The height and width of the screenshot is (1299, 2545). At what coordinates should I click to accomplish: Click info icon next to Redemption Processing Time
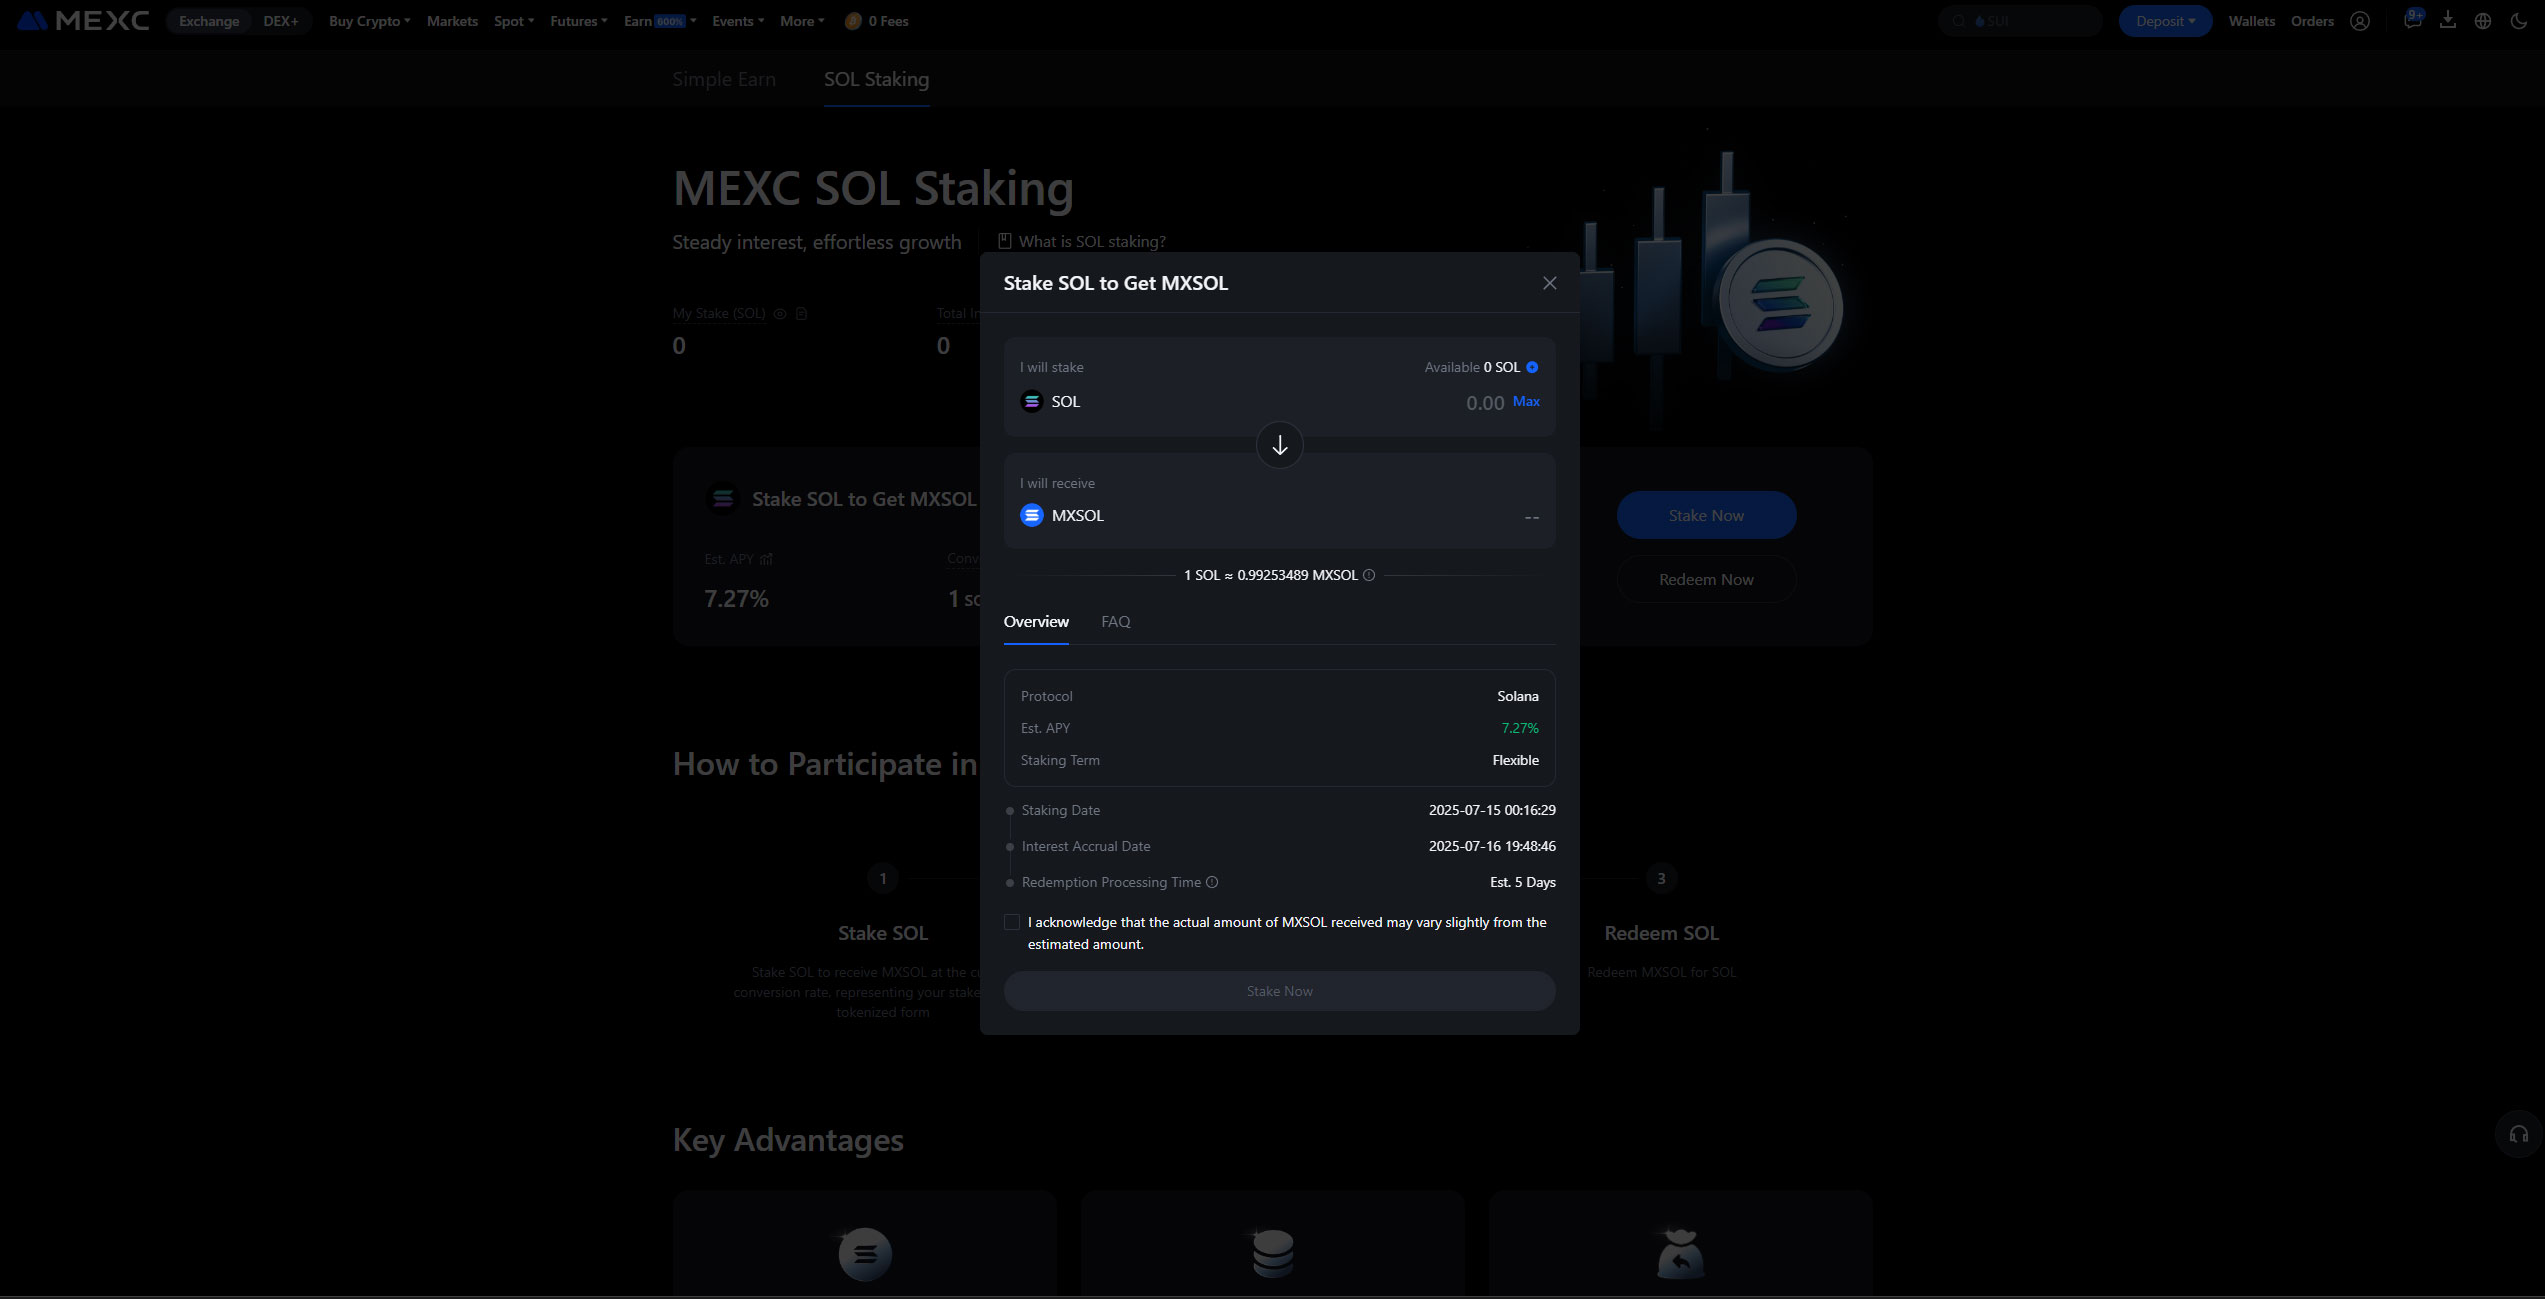[1212, 882]
